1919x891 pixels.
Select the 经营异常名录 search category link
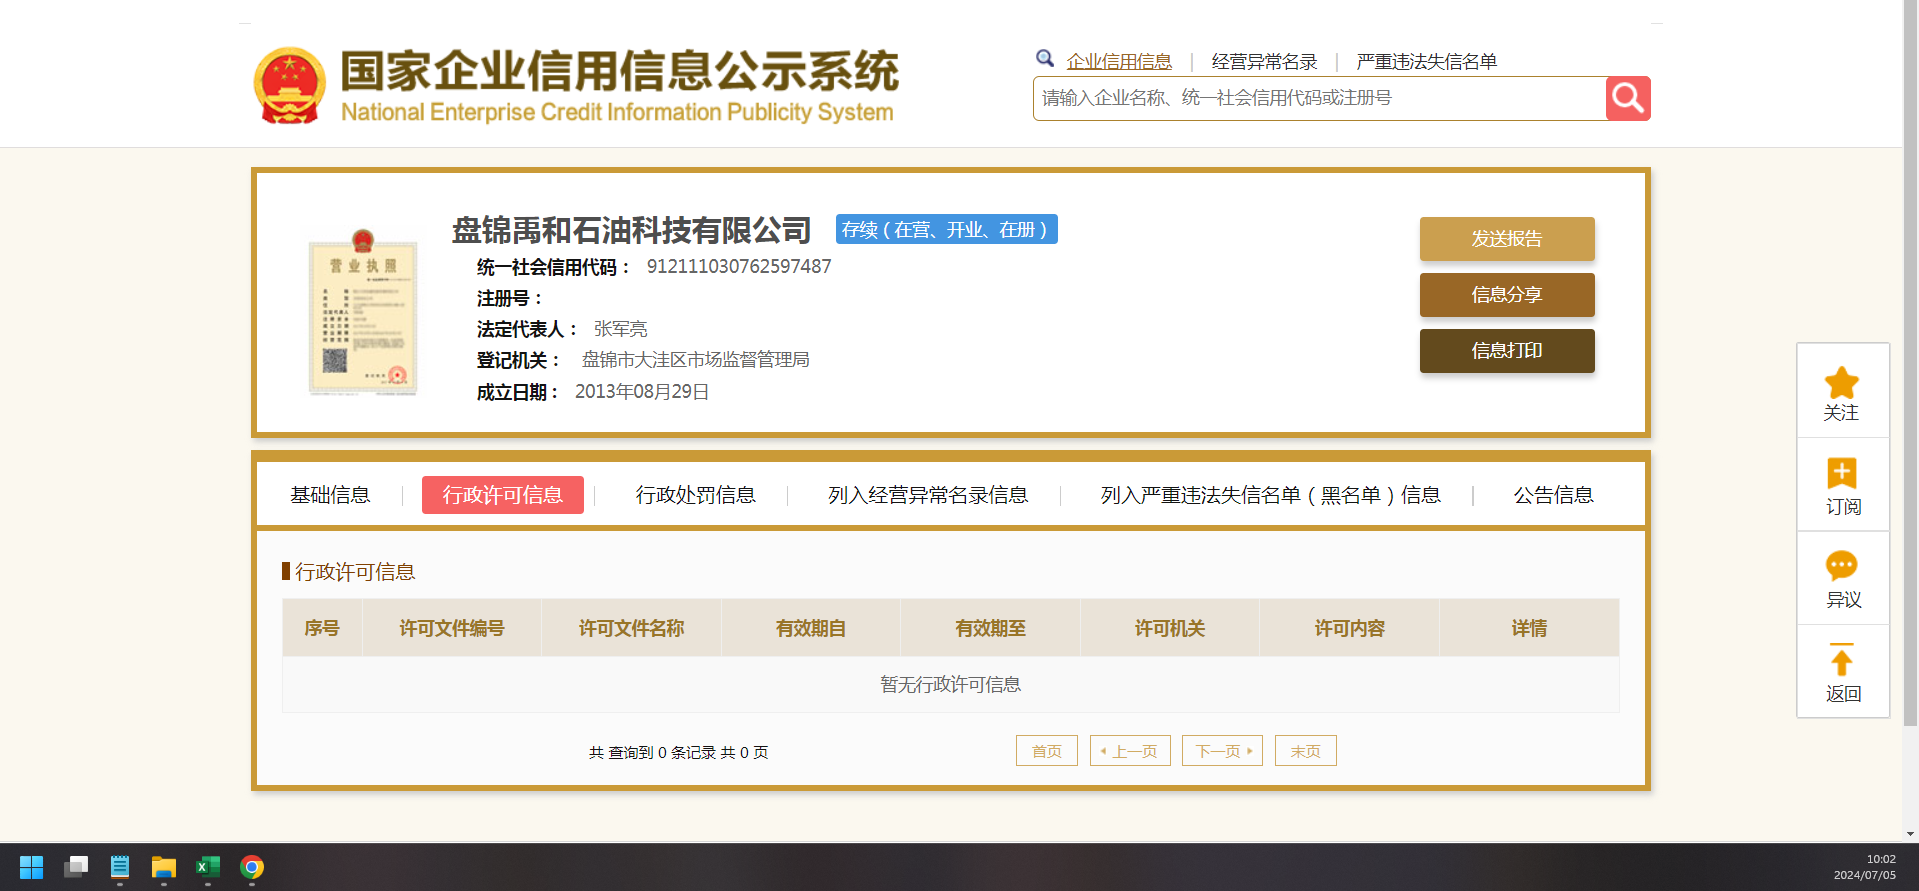point(1264,62)
